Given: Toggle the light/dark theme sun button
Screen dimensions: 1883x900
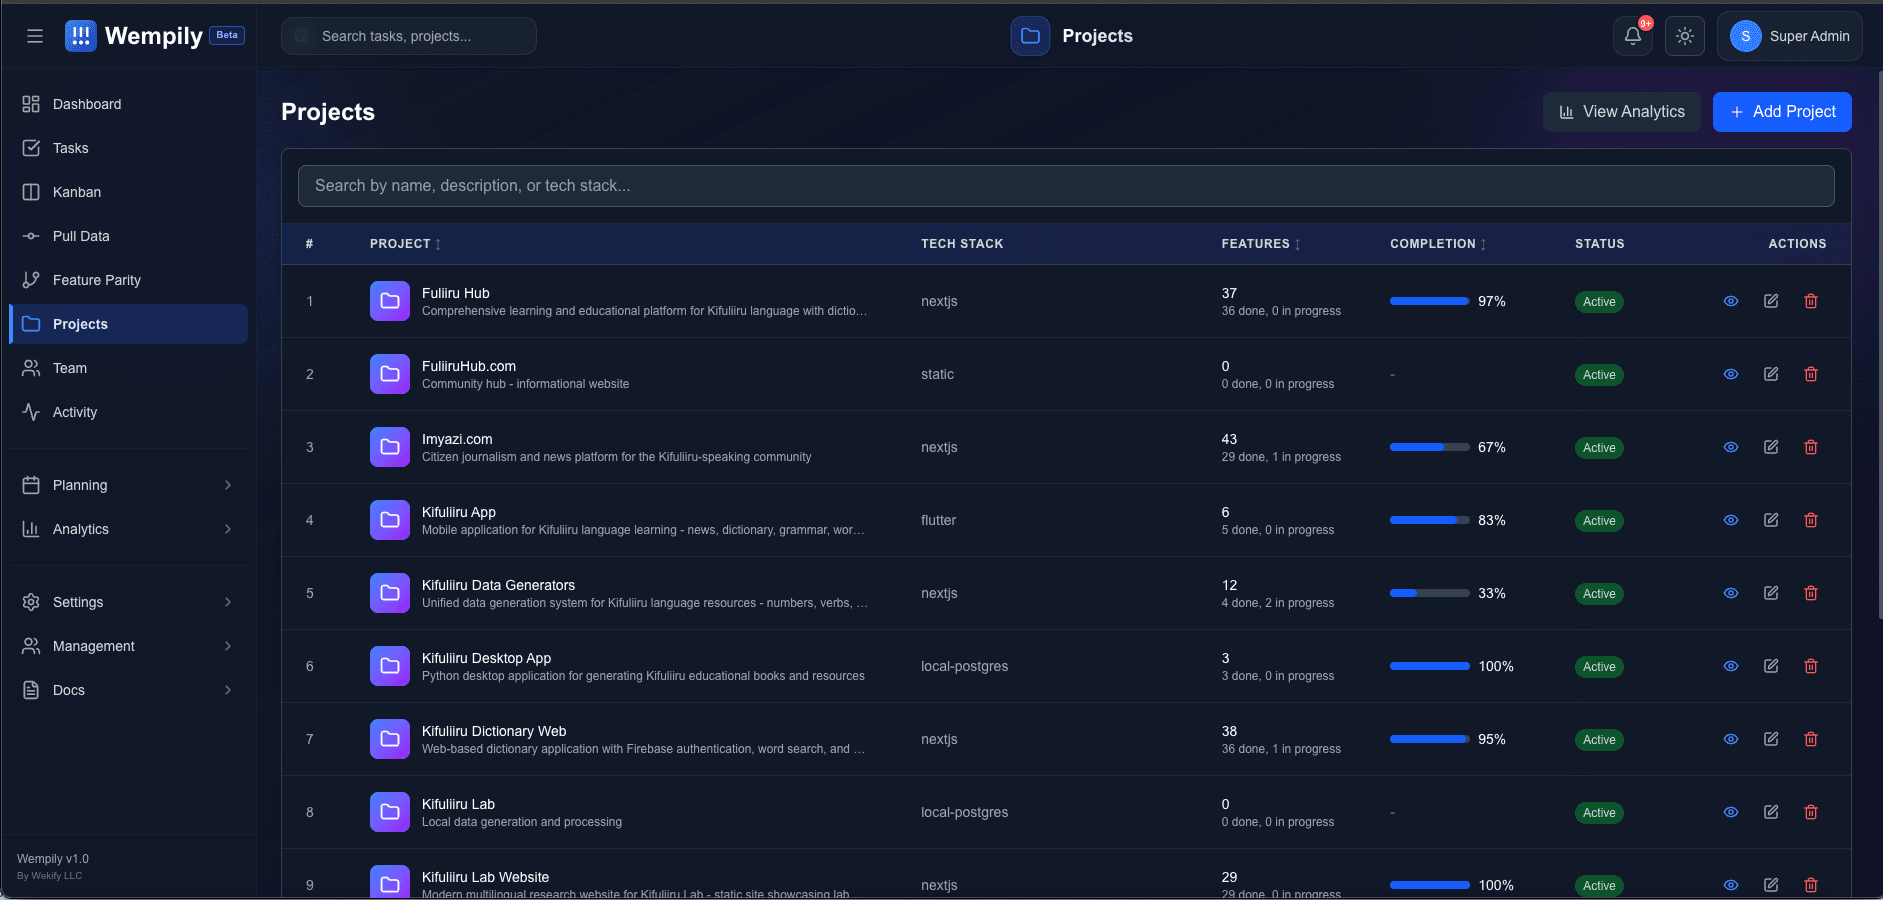Looking at the screenshot, I should 1684,36.
